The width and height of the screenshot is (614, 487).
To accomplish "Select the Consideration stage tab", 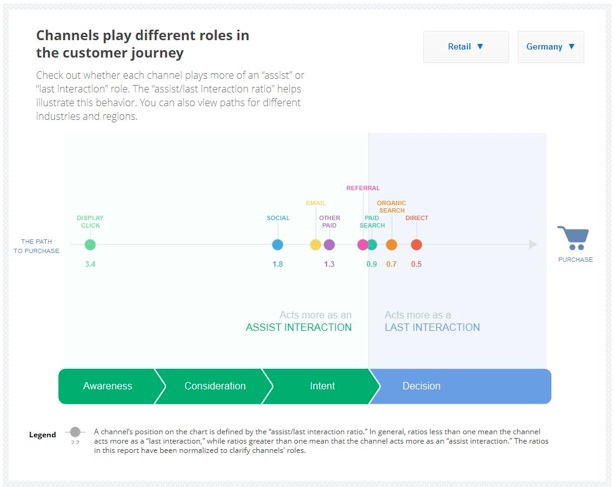I will click(x=215, y=386).
